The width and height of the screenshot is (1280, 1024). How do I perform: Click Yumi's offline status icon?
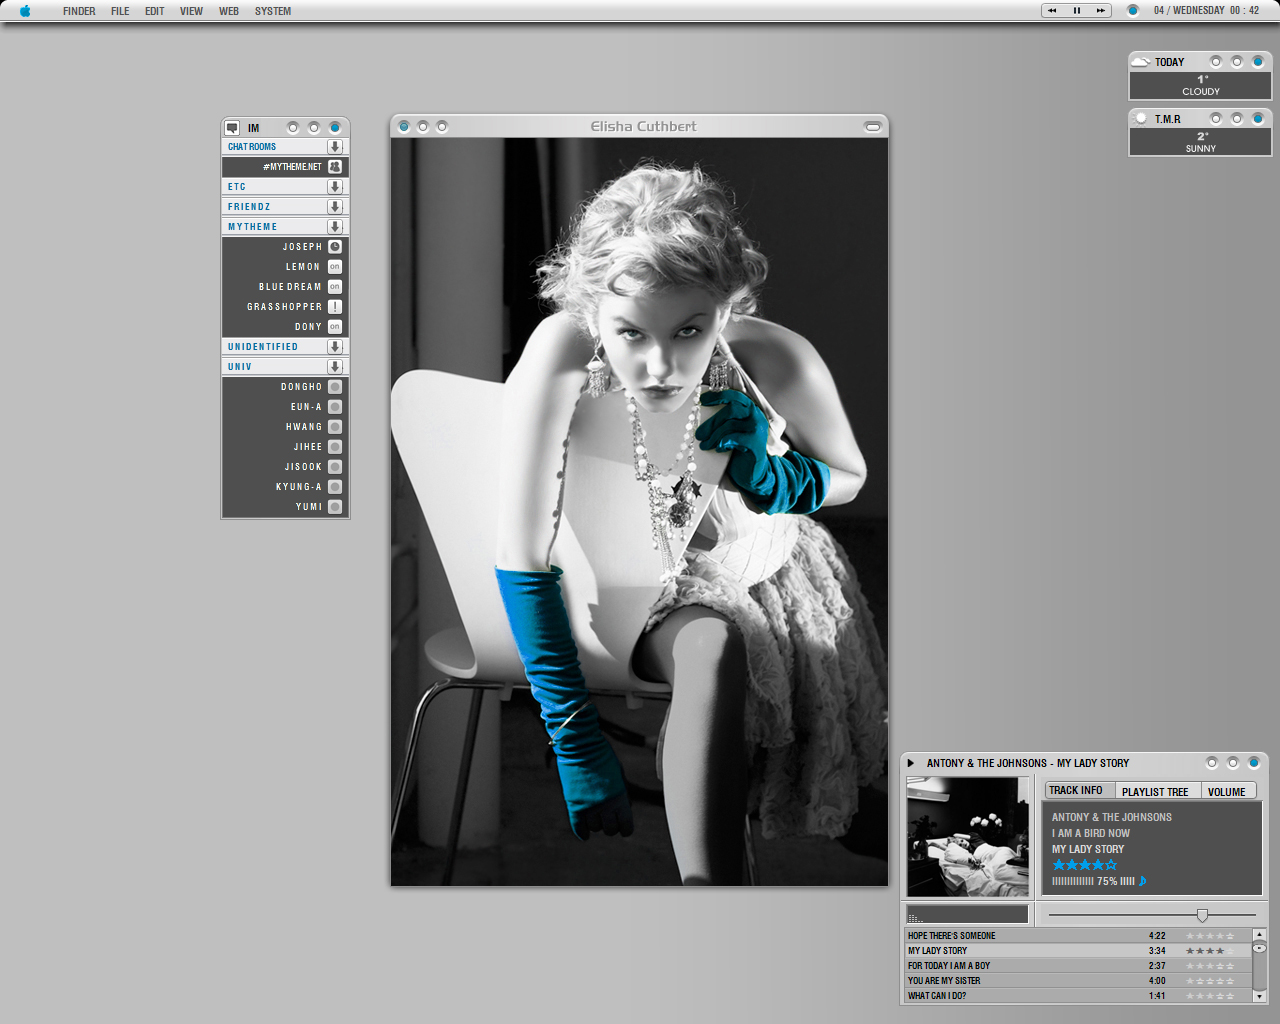tap(335, 507)
